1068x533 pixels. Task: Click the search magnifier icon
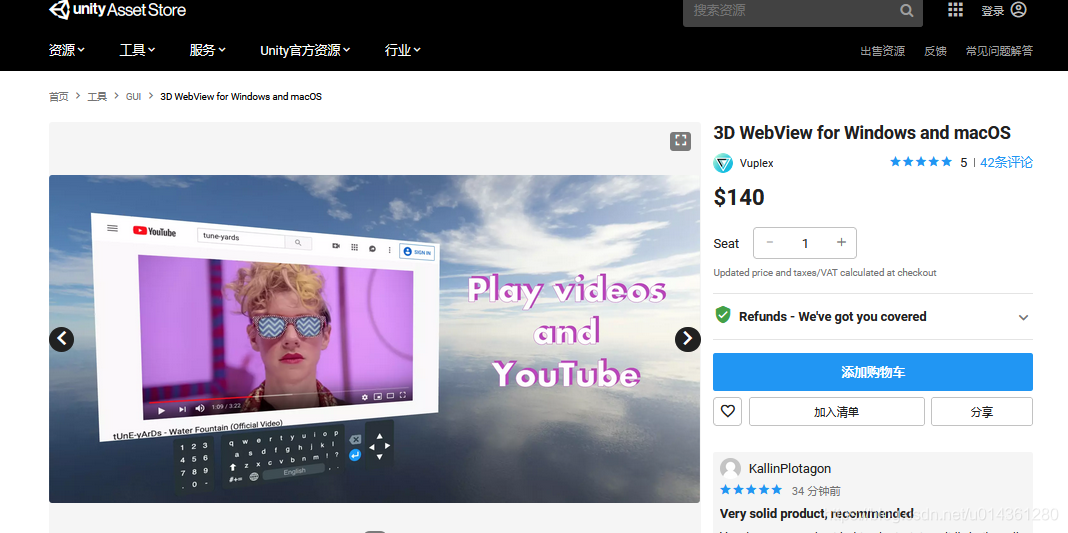click(907, 10)
